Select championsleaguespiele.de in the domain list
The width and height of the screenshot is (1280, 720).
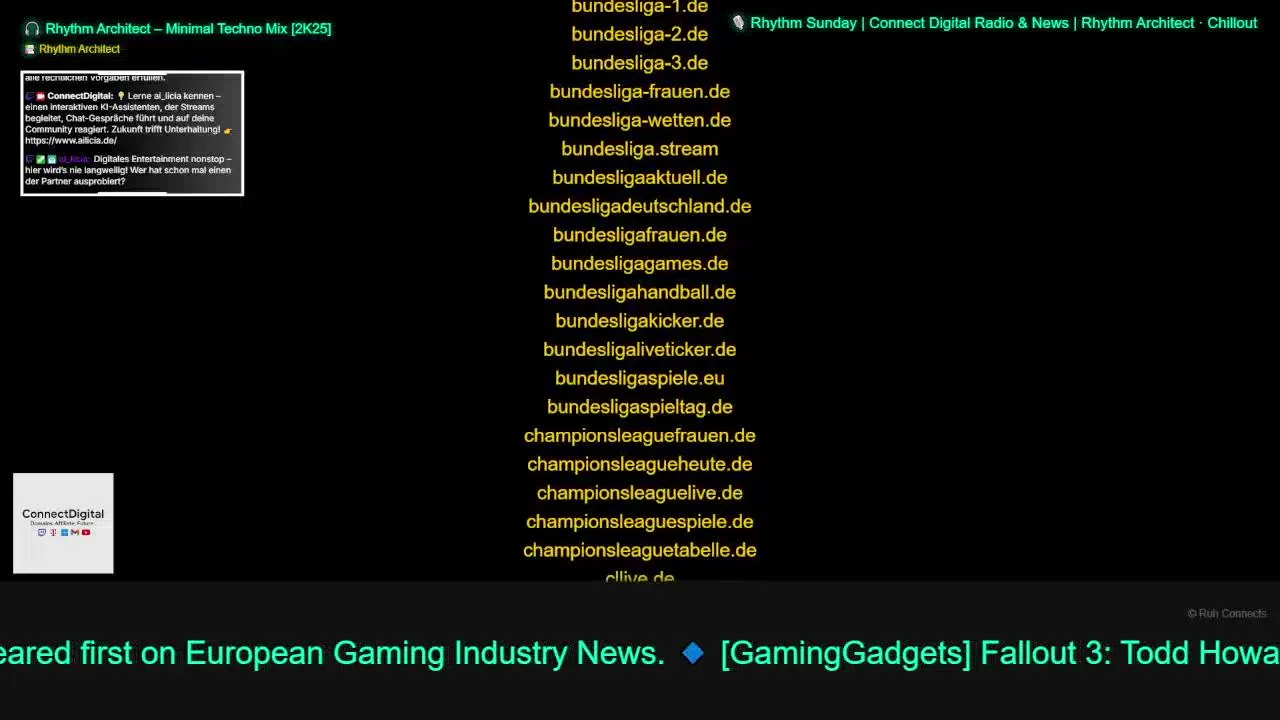coord(640,522)
